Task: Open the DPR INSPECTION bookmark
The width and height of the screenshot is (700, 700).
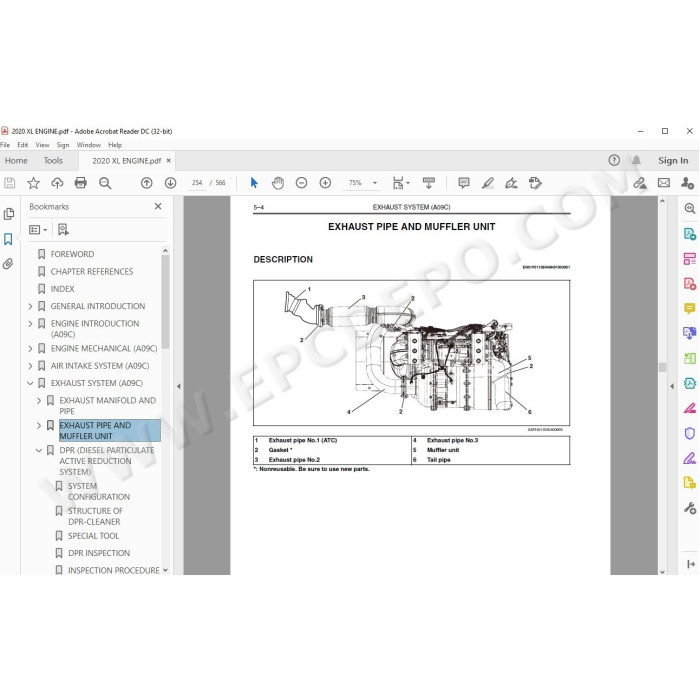Action: [x=99, y=553]
